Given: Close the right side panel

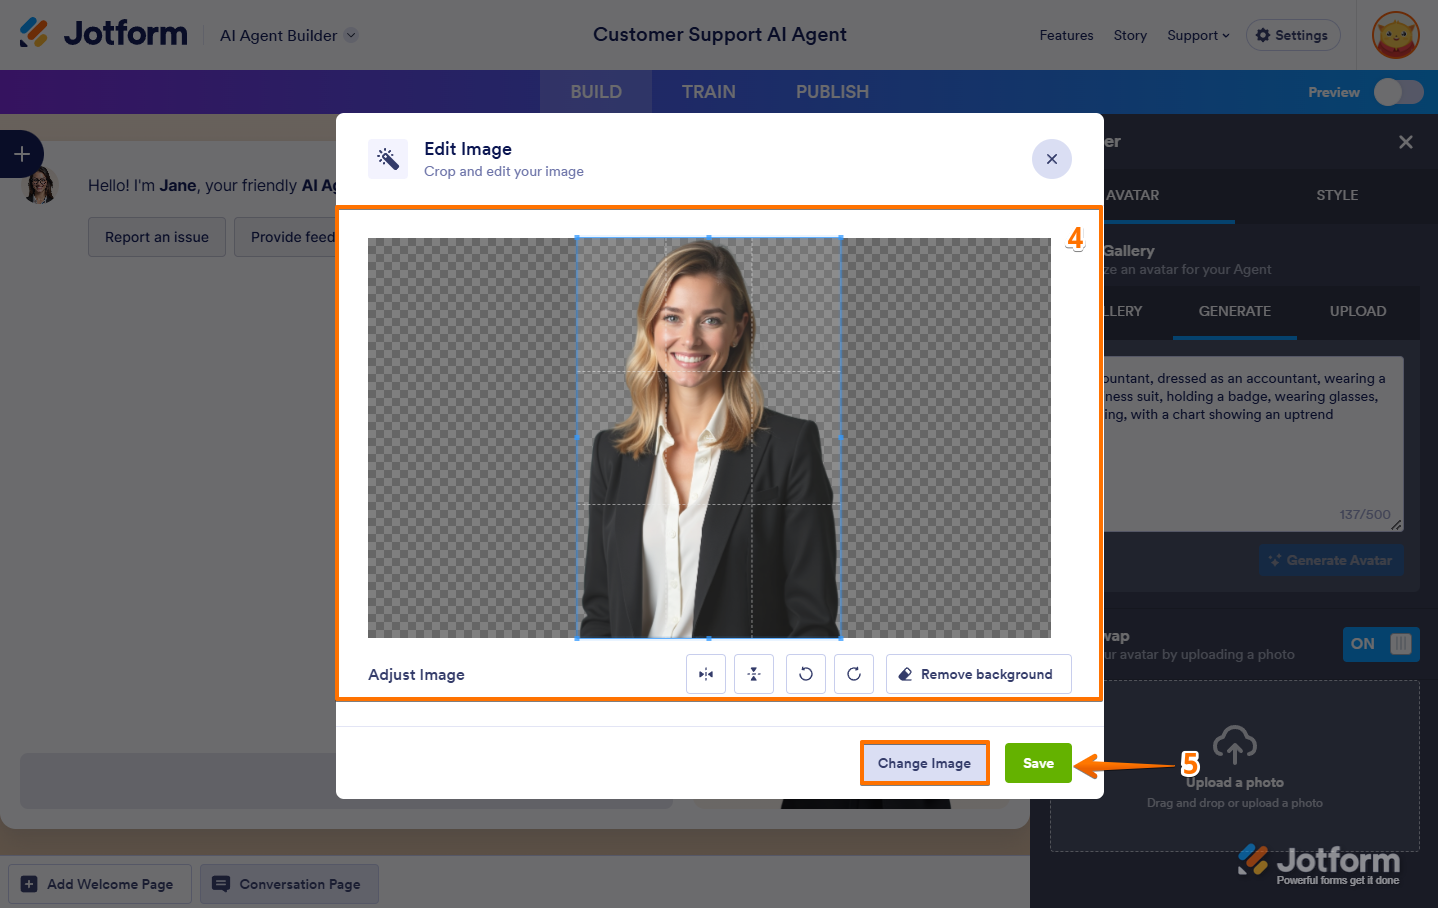Looking at the screenshot, I should [x=1406, y=142].
